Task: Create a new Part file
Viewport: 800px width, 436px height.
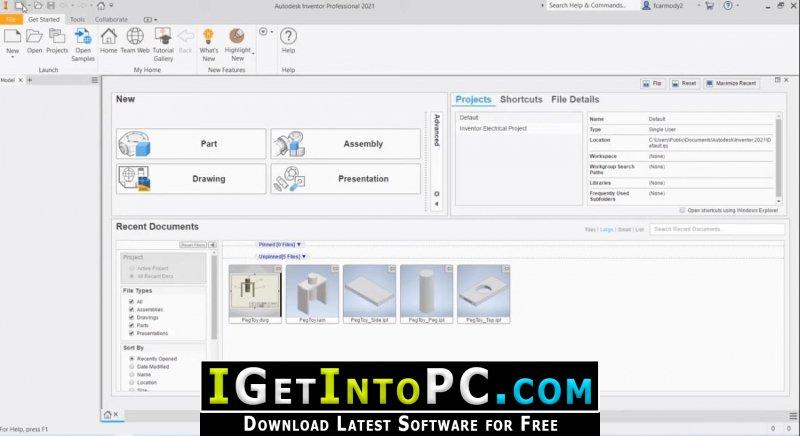Action: (x=191, y=144)
